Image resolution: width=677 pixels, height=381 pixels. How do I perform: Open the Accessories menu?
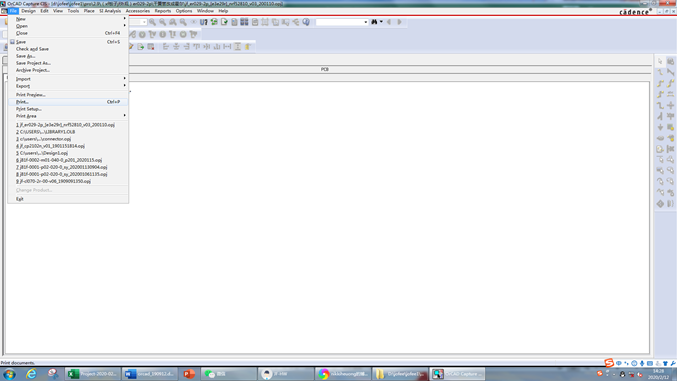pos(138,11)
